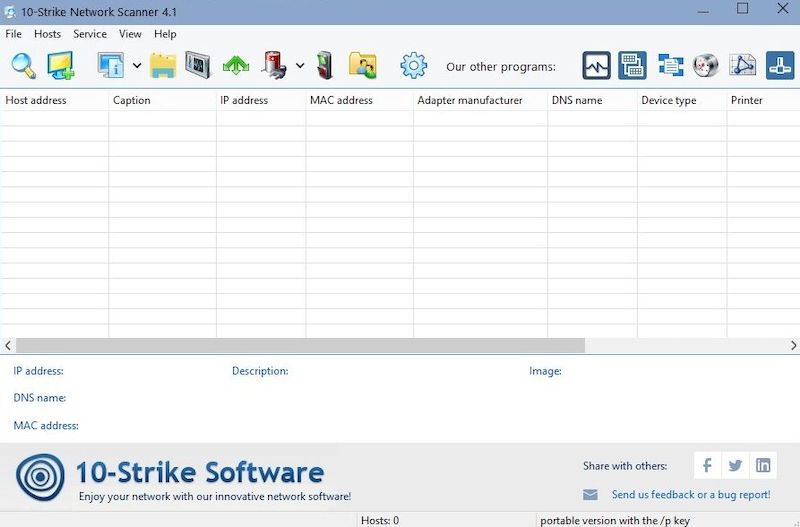800x527 pixels.
Task: Click the 10-Strike Software logo banner
Action: pos(183,477)
